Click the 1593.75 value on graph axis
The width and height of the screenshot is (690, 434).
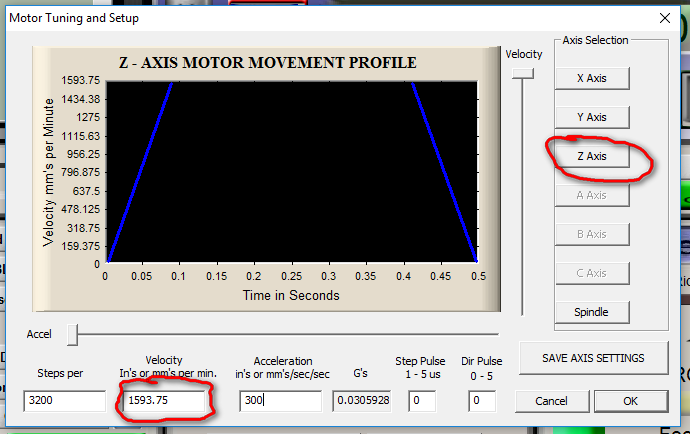(x=81, y=81)
